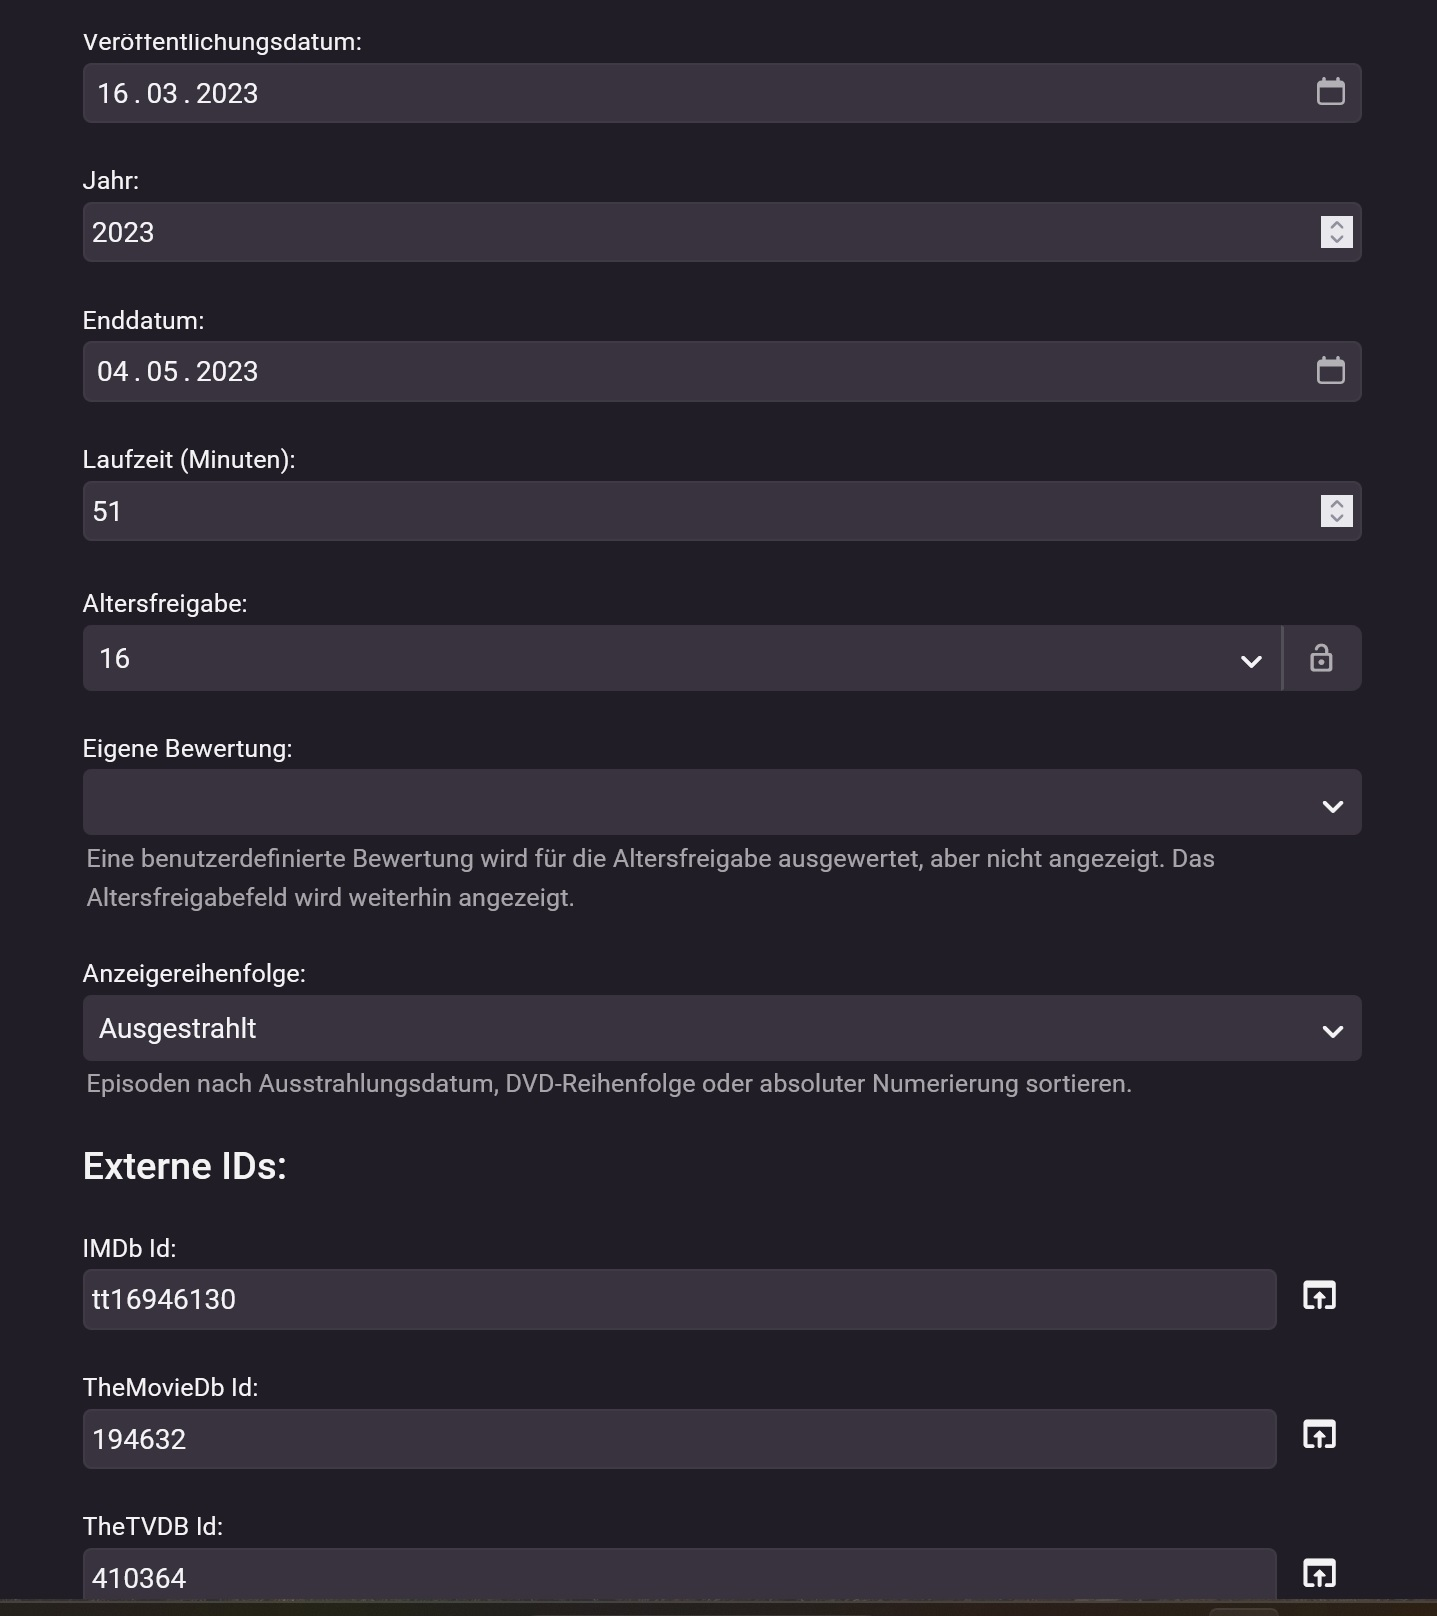Decrease the Jahr value with stepper
1437x1616 pixels.
pyautogui.click(x=1337, y=240)
